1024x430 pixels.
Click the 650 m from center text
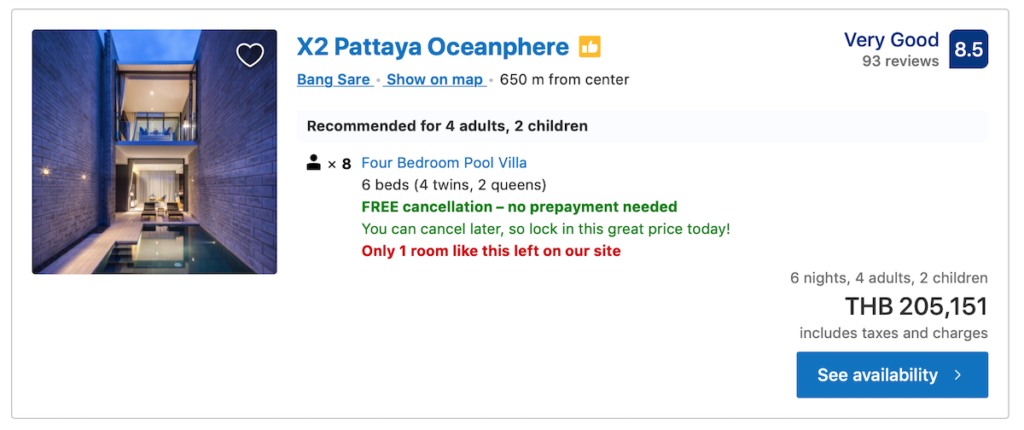(x=564, y=80)
